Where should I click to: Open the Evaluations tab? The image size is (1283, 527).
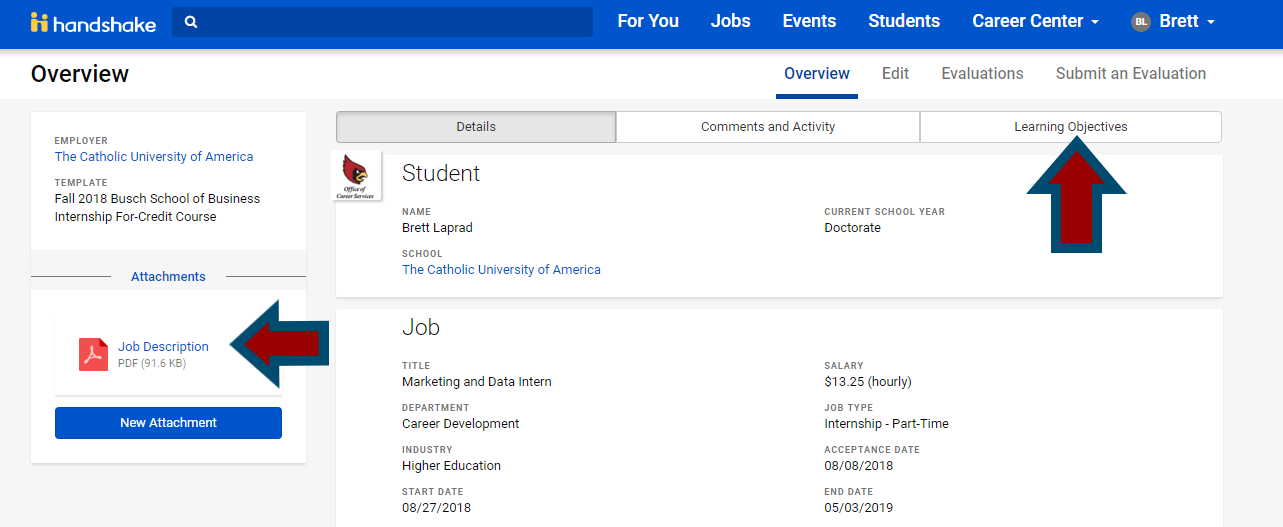(982, 73)
